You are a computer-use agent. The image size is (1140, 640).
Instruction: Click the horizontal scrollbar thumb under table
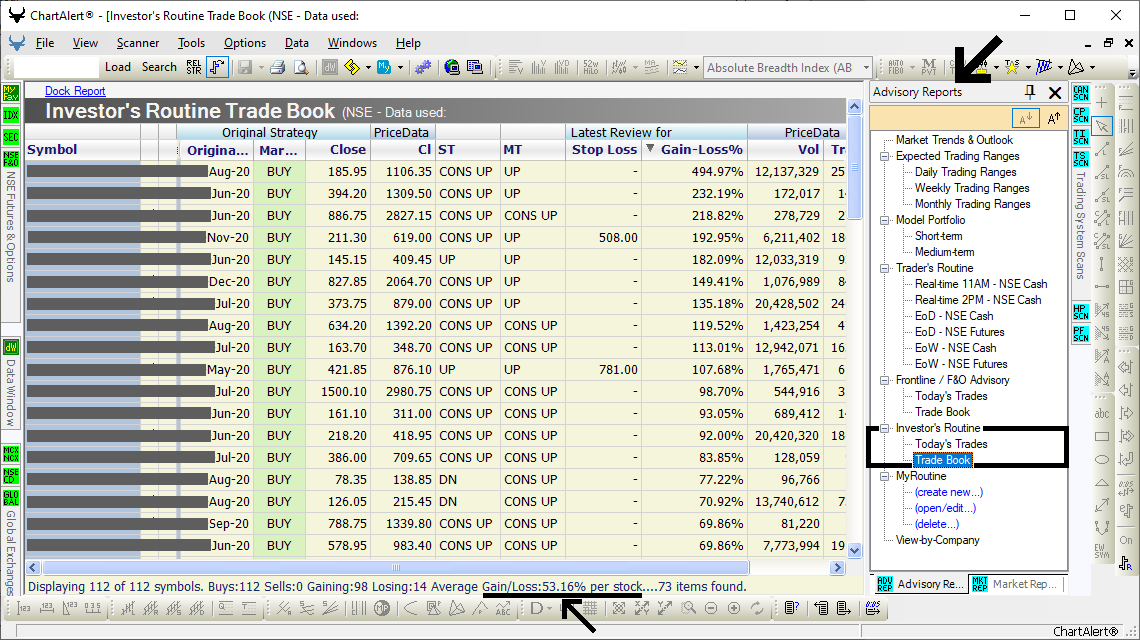(x=396, y=567)
